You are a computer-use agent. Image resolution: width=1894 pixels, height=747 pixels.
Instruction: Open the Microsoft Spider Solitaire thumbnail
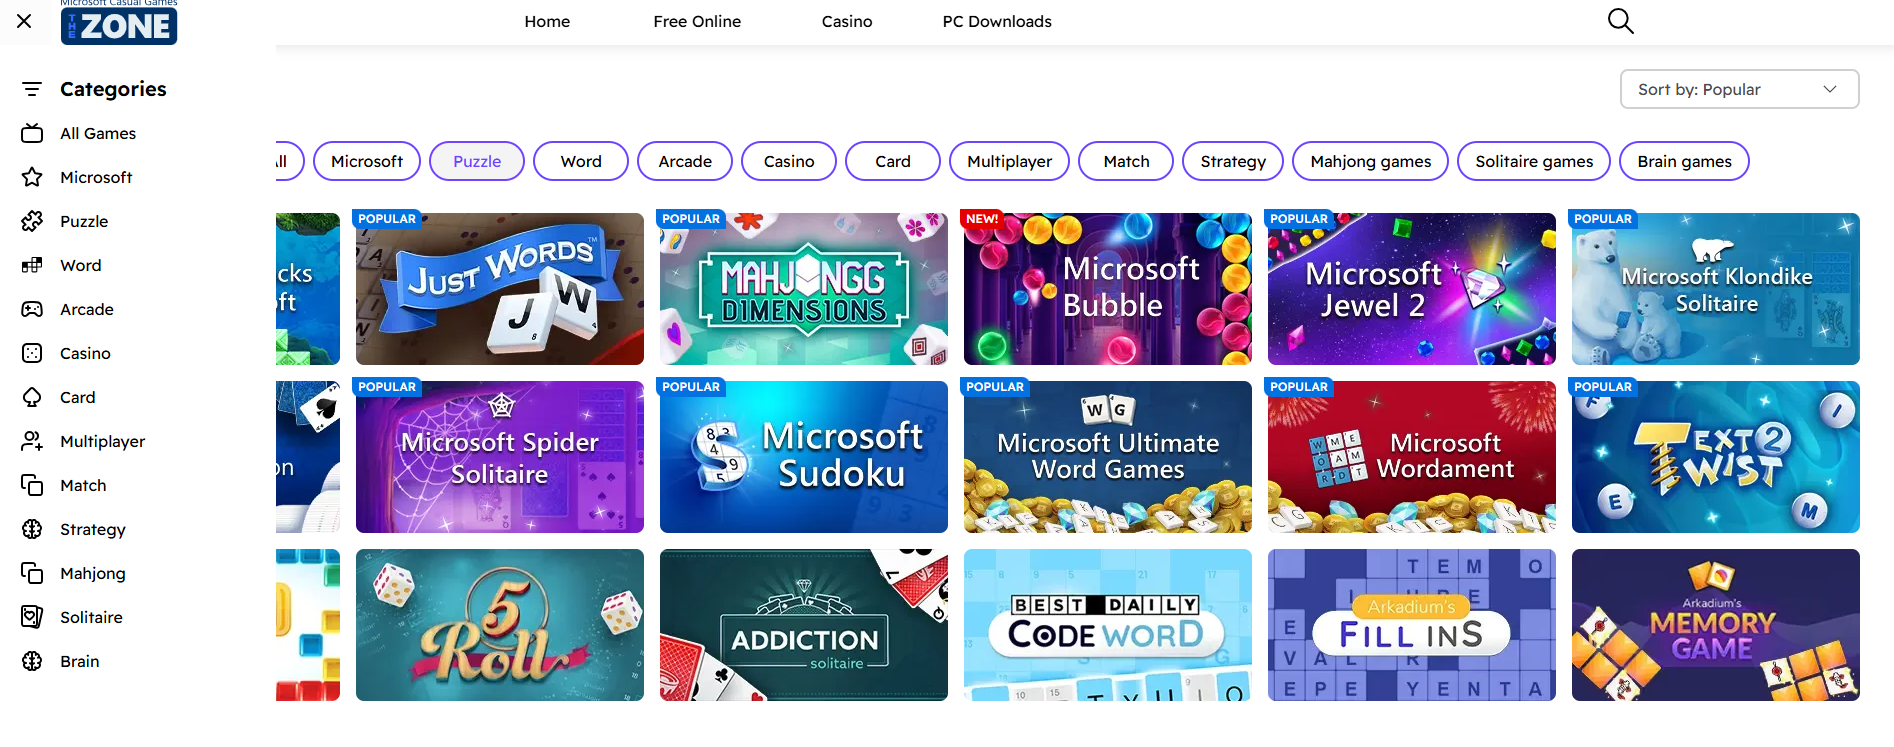tap(500, 457)
